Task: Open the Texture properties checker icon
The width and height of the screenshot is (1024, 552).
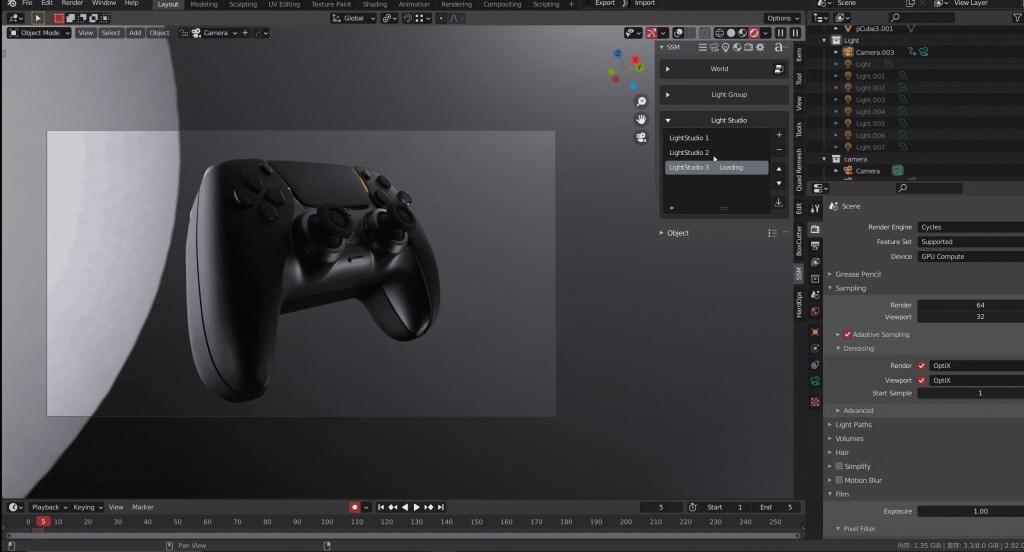Action: tap(815, 402)
